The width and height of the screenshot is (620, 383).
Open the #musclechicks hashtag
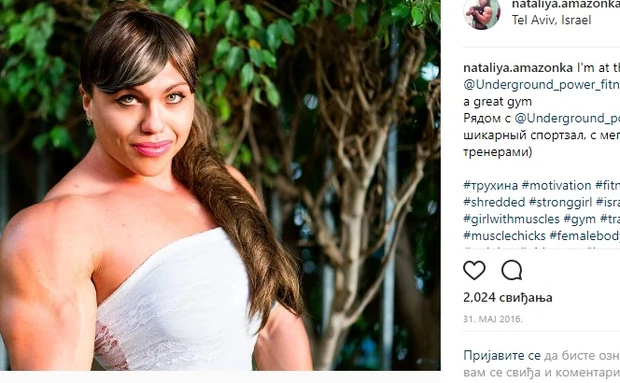click(x=504, y=236)
